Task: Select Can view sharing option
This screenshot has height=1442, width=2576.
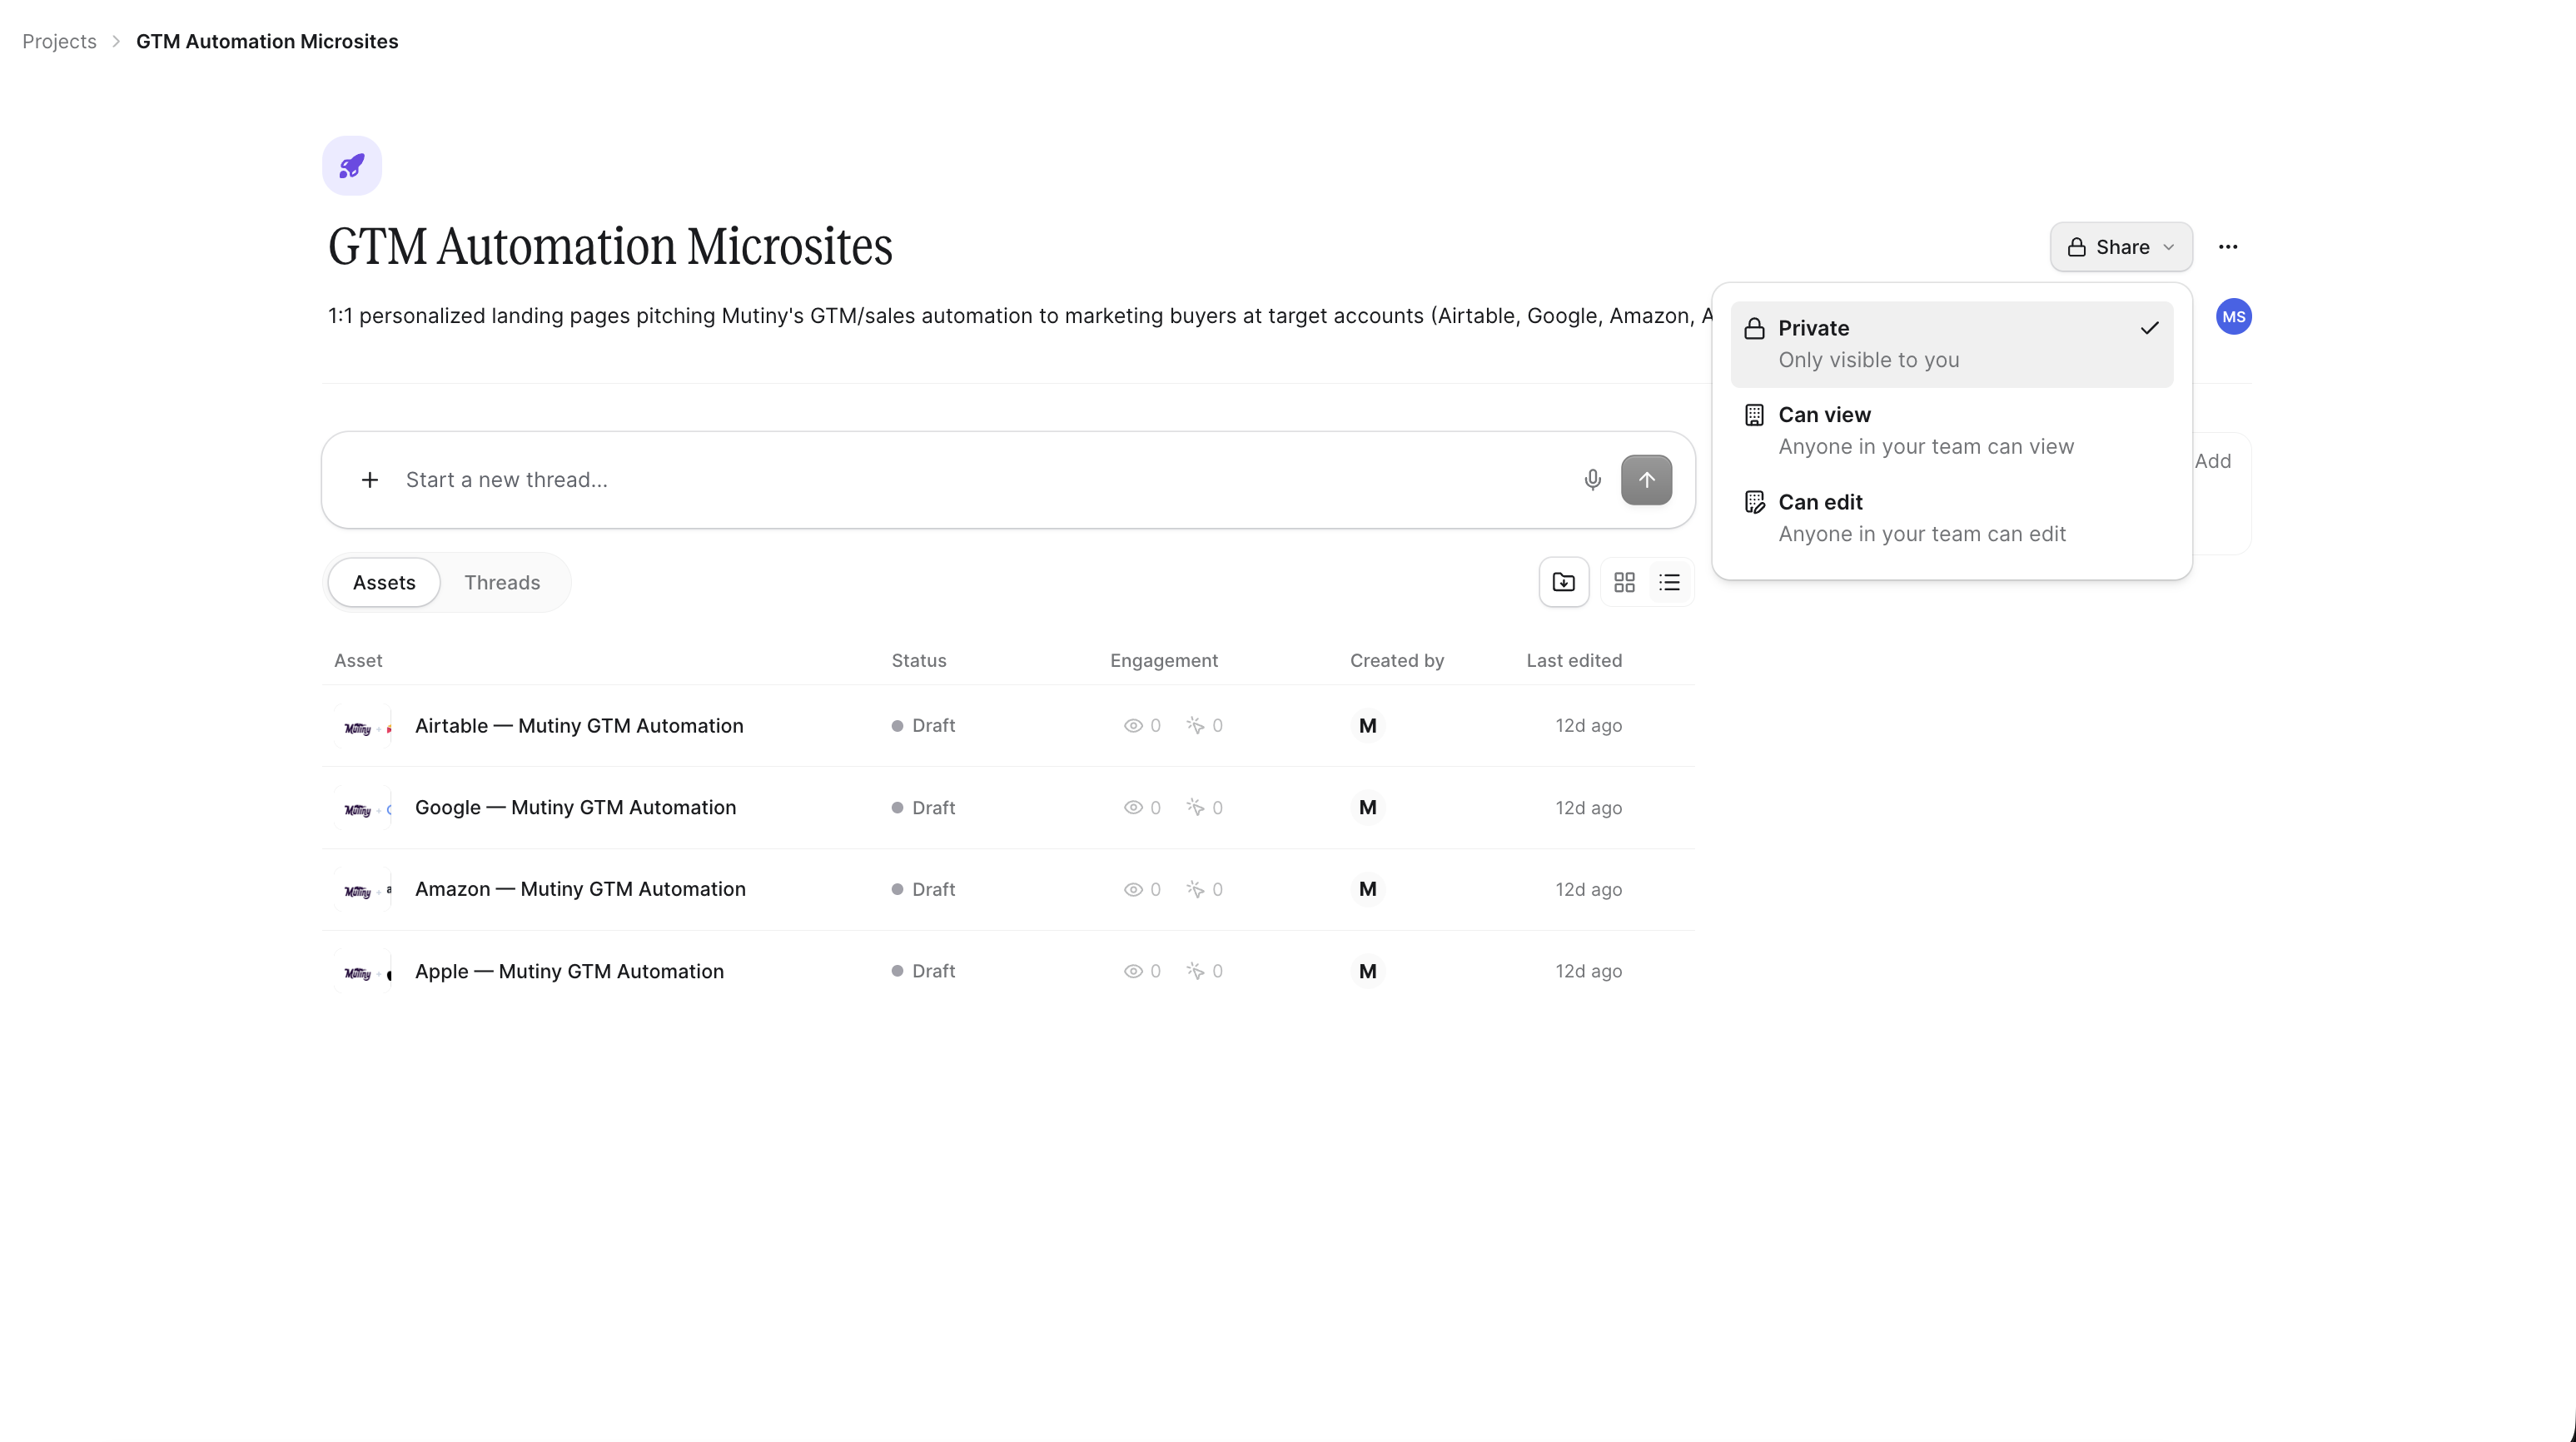Action: pos(1952,431)
